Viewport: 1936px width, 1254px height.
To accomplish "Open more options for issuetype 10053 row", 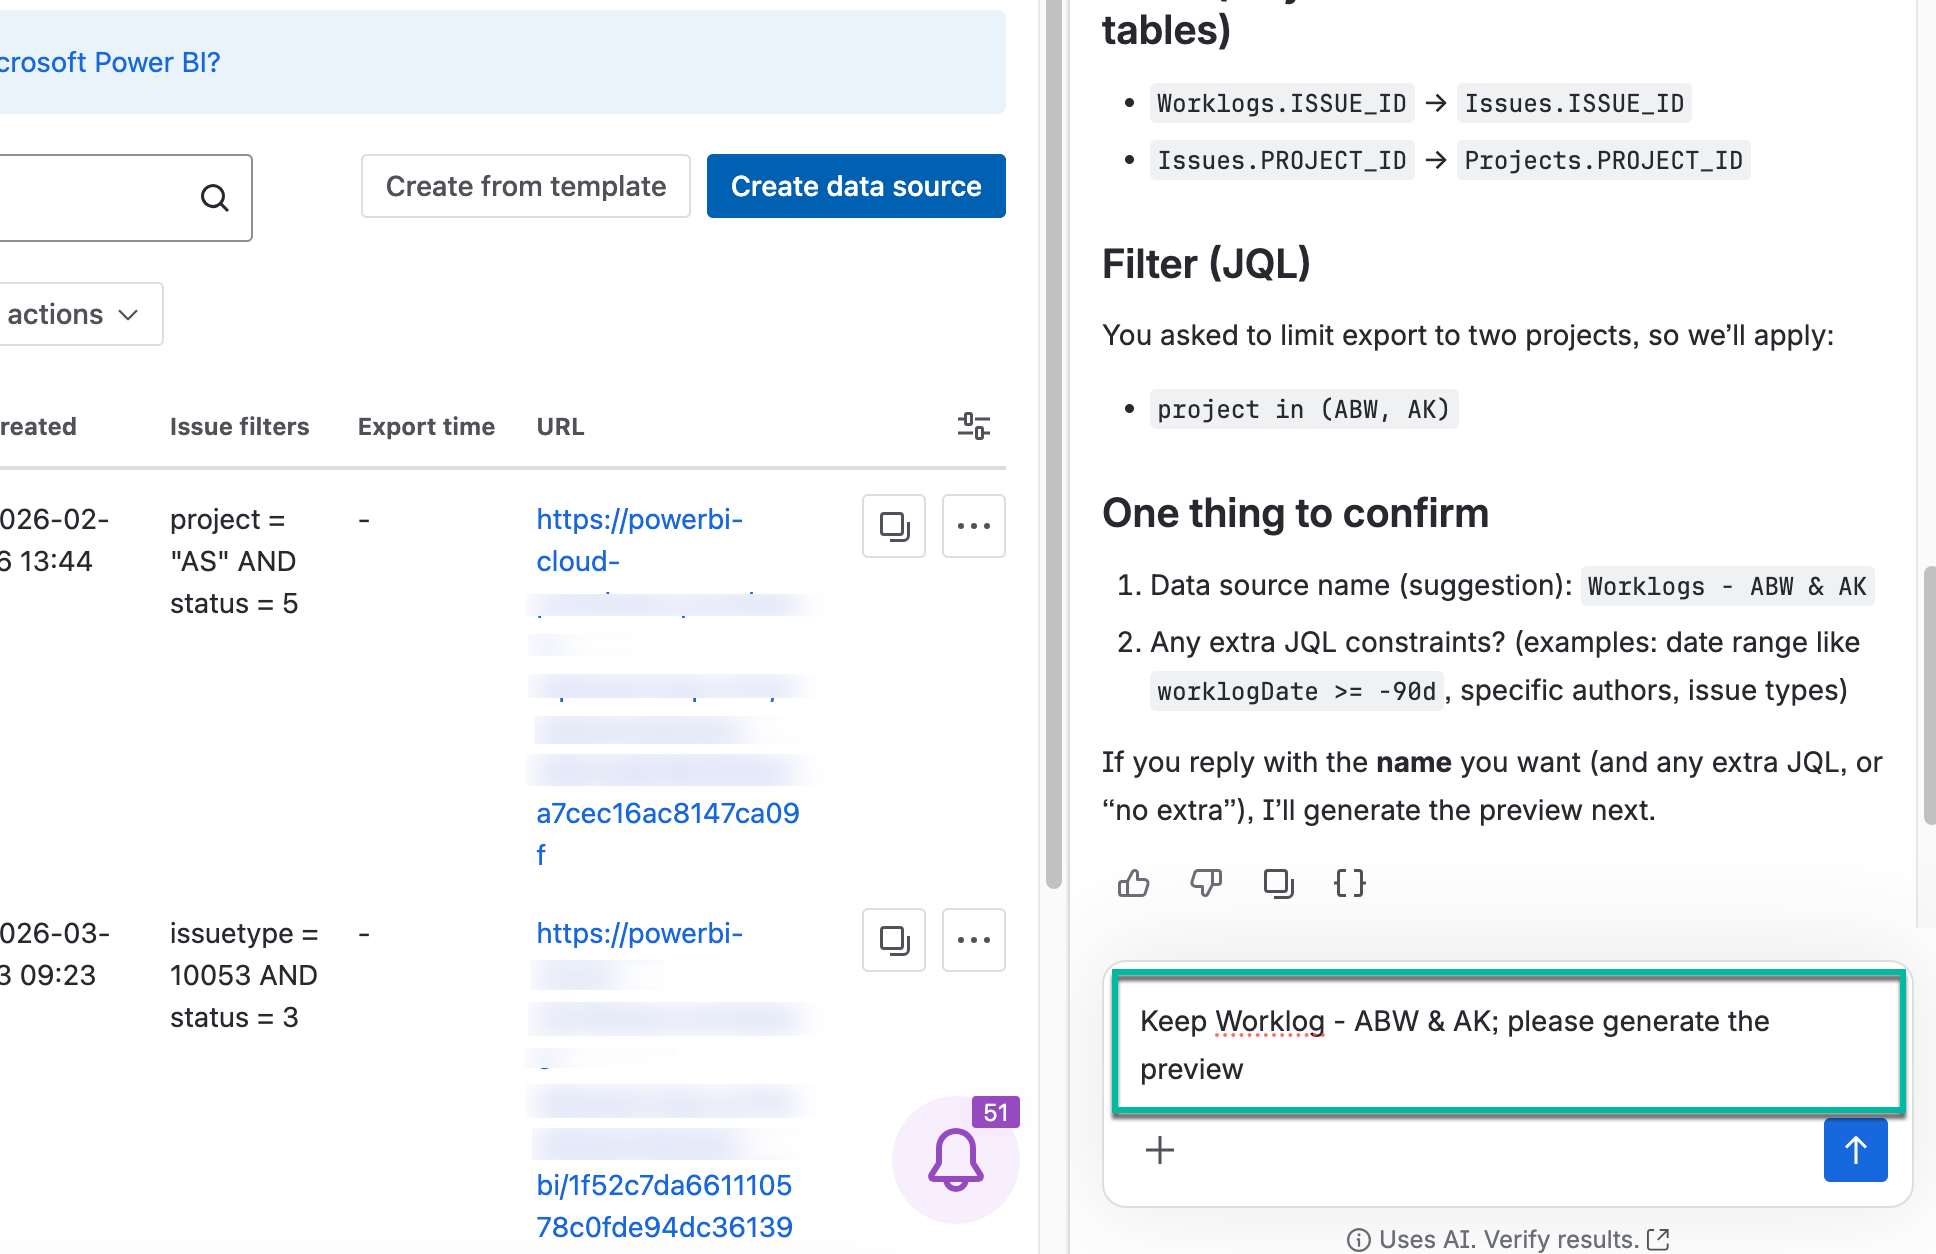I will click(x=974, y=940).
